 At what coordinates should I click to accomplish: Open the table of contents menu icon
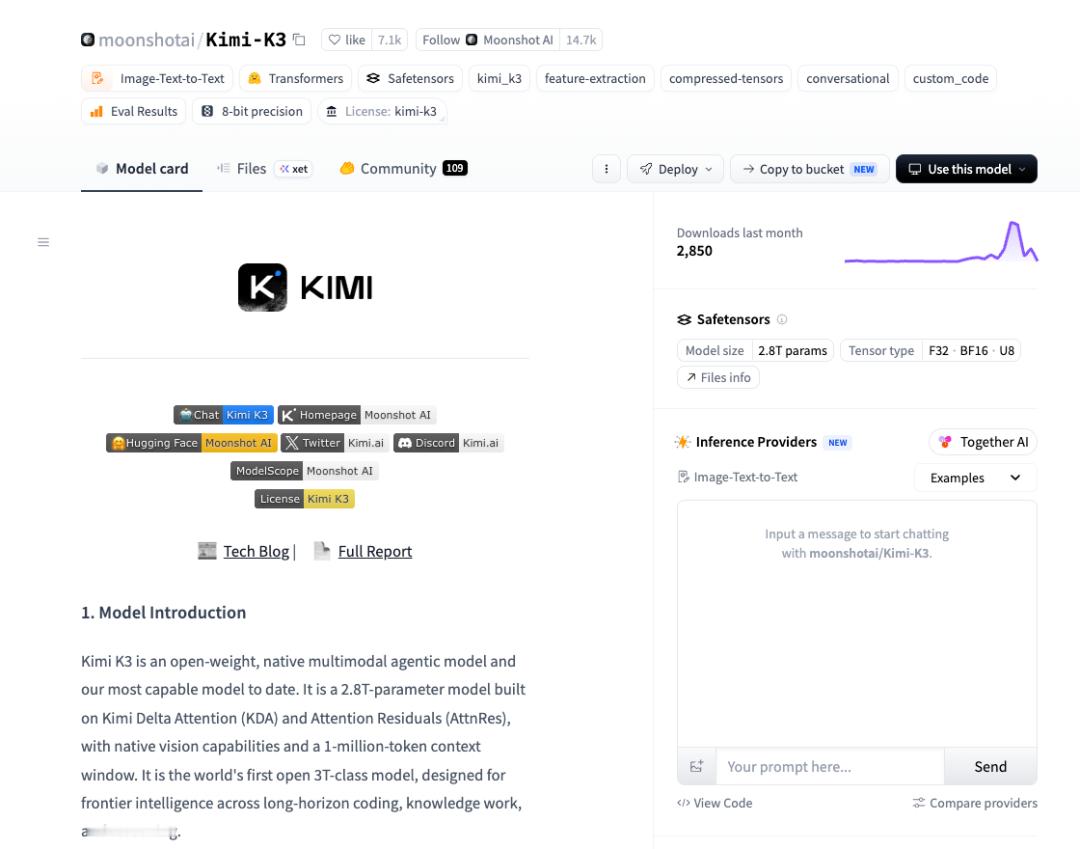[x=43, y=242]
